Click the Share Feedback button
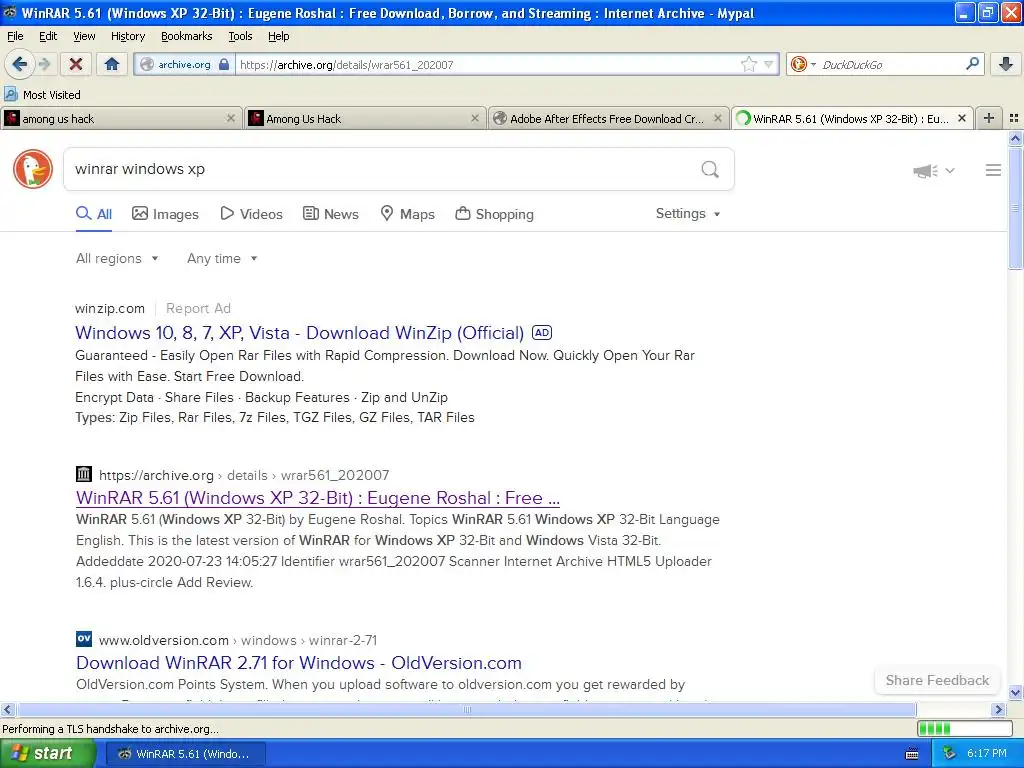The image size is (1024, 768). click(937, 680)
